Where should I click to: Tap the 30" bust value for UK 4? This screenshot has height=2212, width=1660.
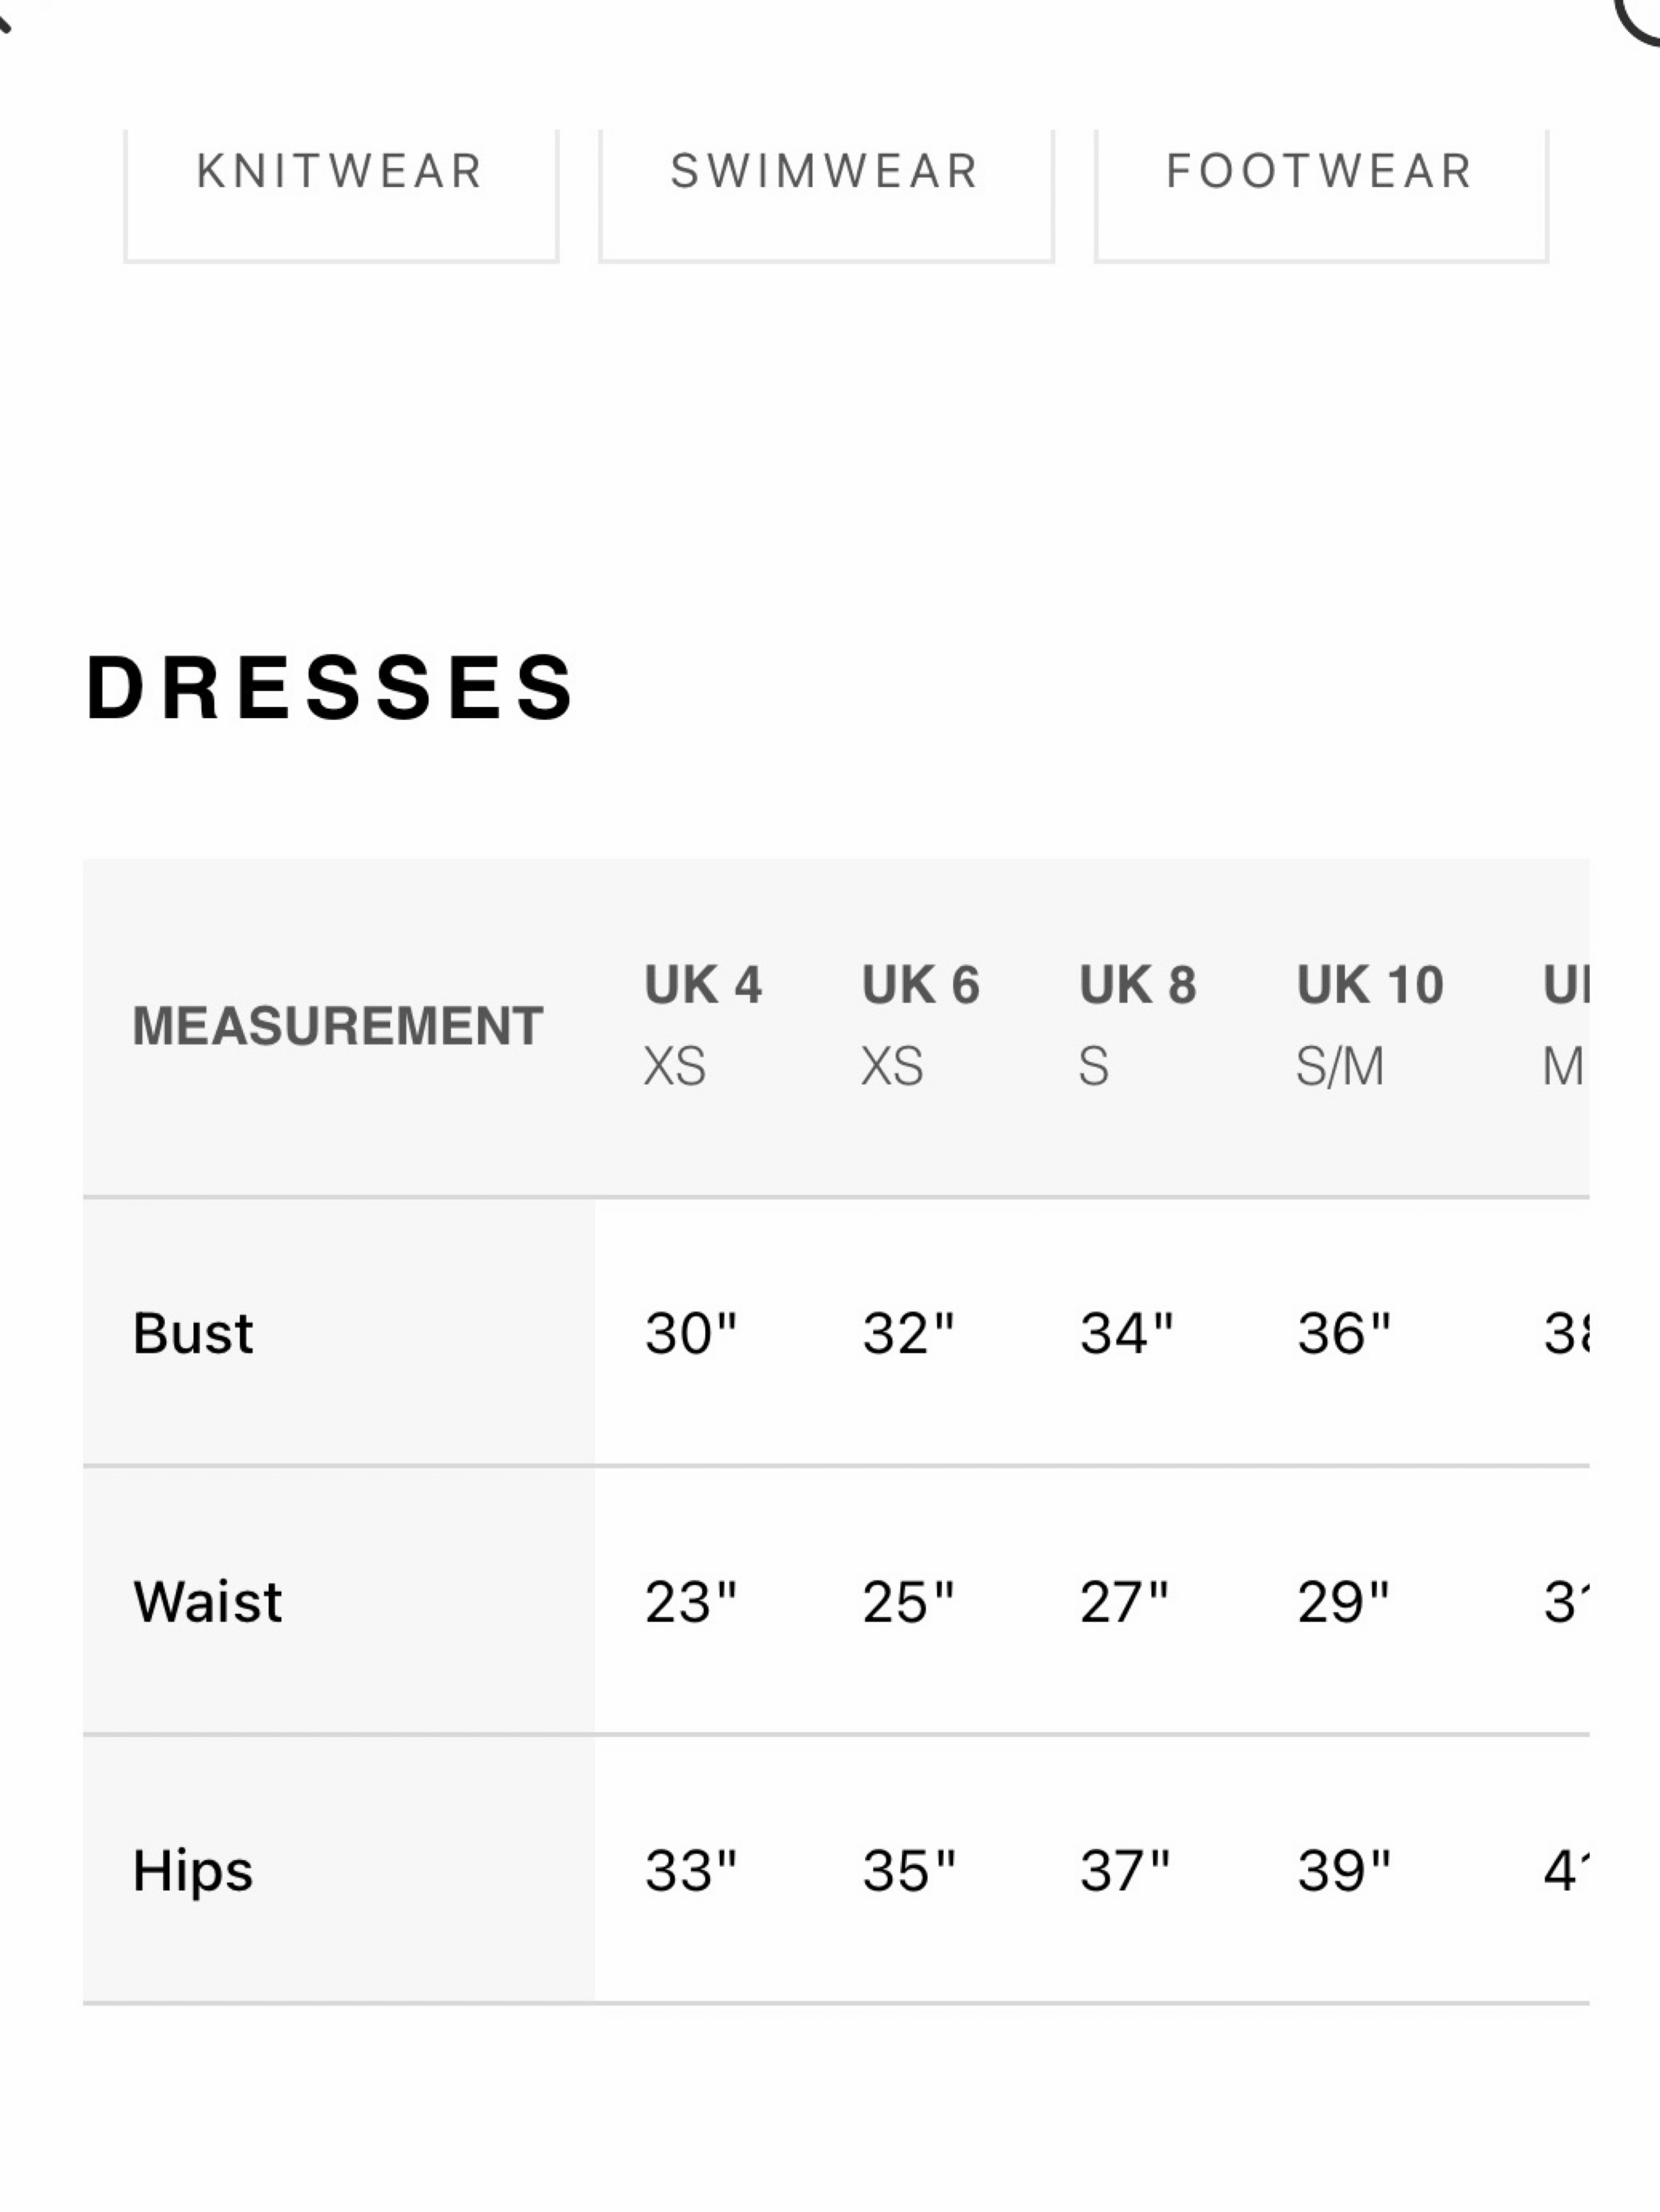690,1333
